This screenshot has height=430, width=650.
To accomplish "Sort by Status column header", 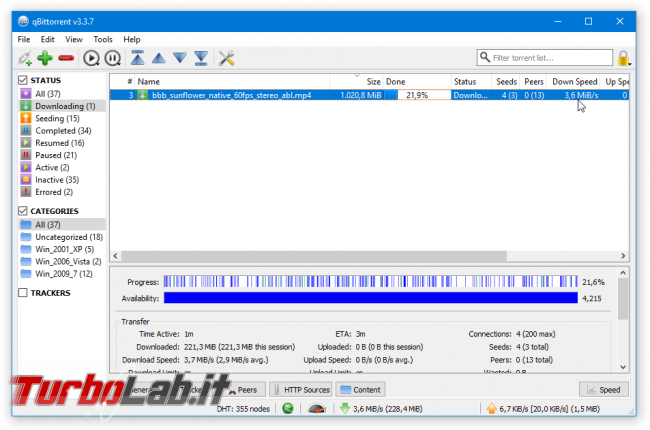I will (x=471, y=82).
